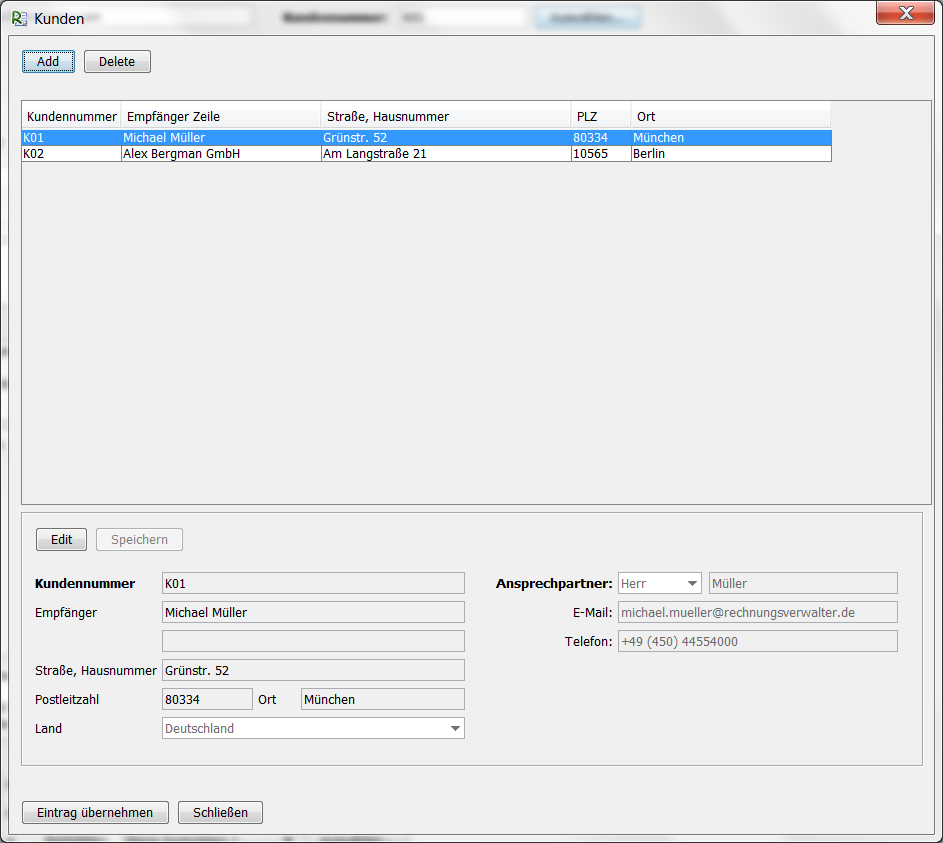The image size is (943, 843).
Task: Click the Postleitzahl field with 80334
Action: (207, 700)
